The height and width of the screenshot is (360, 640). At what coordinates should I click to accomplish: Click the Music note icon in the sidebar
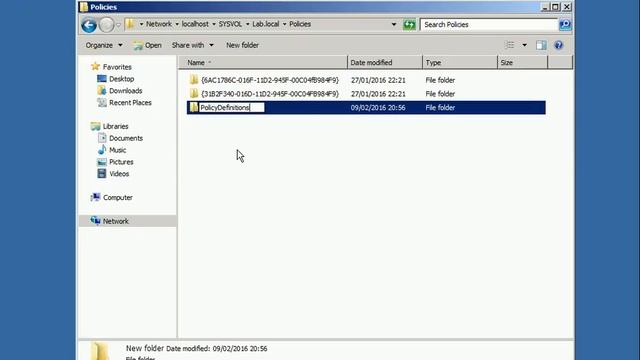point(102,150)
